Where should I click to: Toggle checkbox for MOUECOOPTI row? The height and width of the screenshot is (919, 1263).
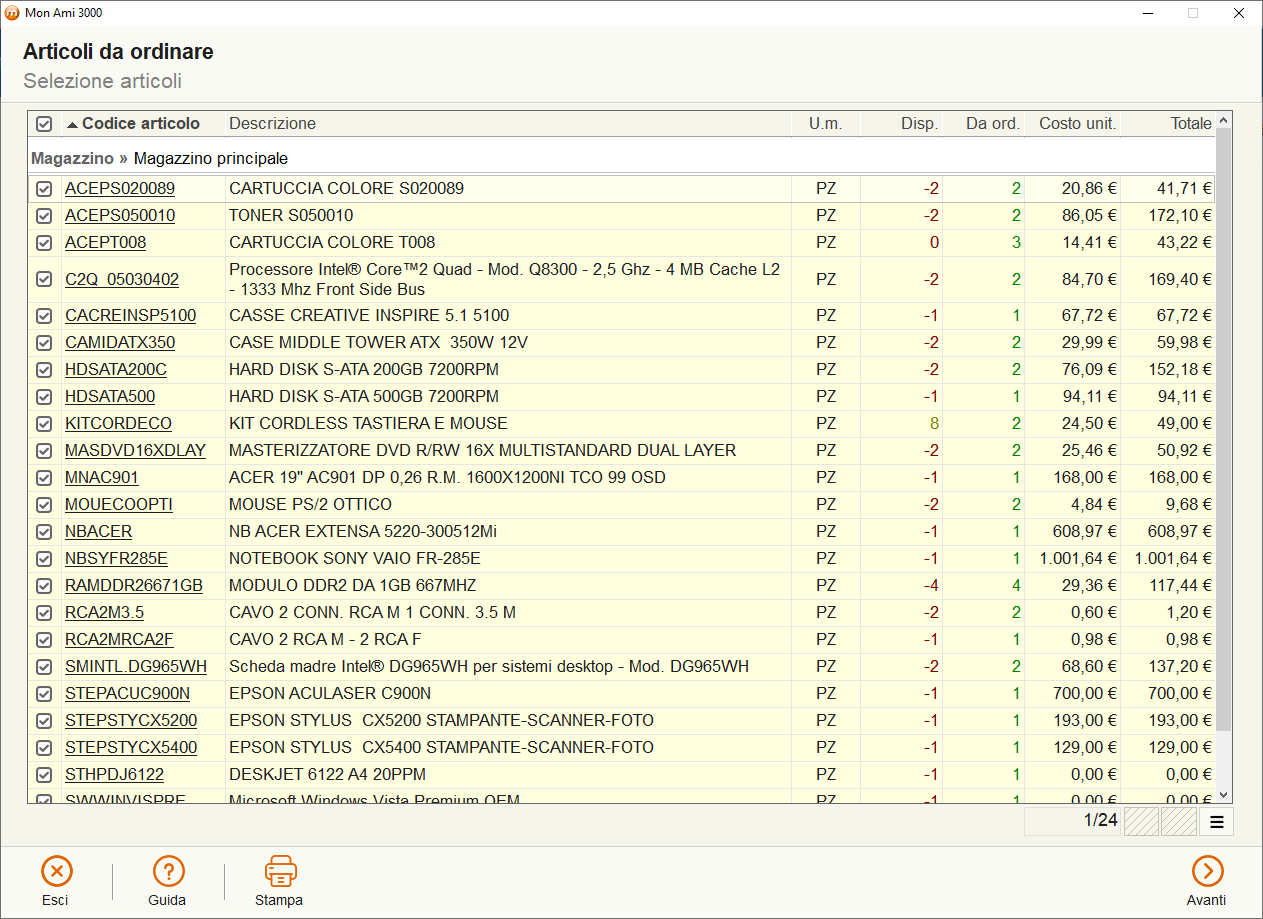coord(44,505)
